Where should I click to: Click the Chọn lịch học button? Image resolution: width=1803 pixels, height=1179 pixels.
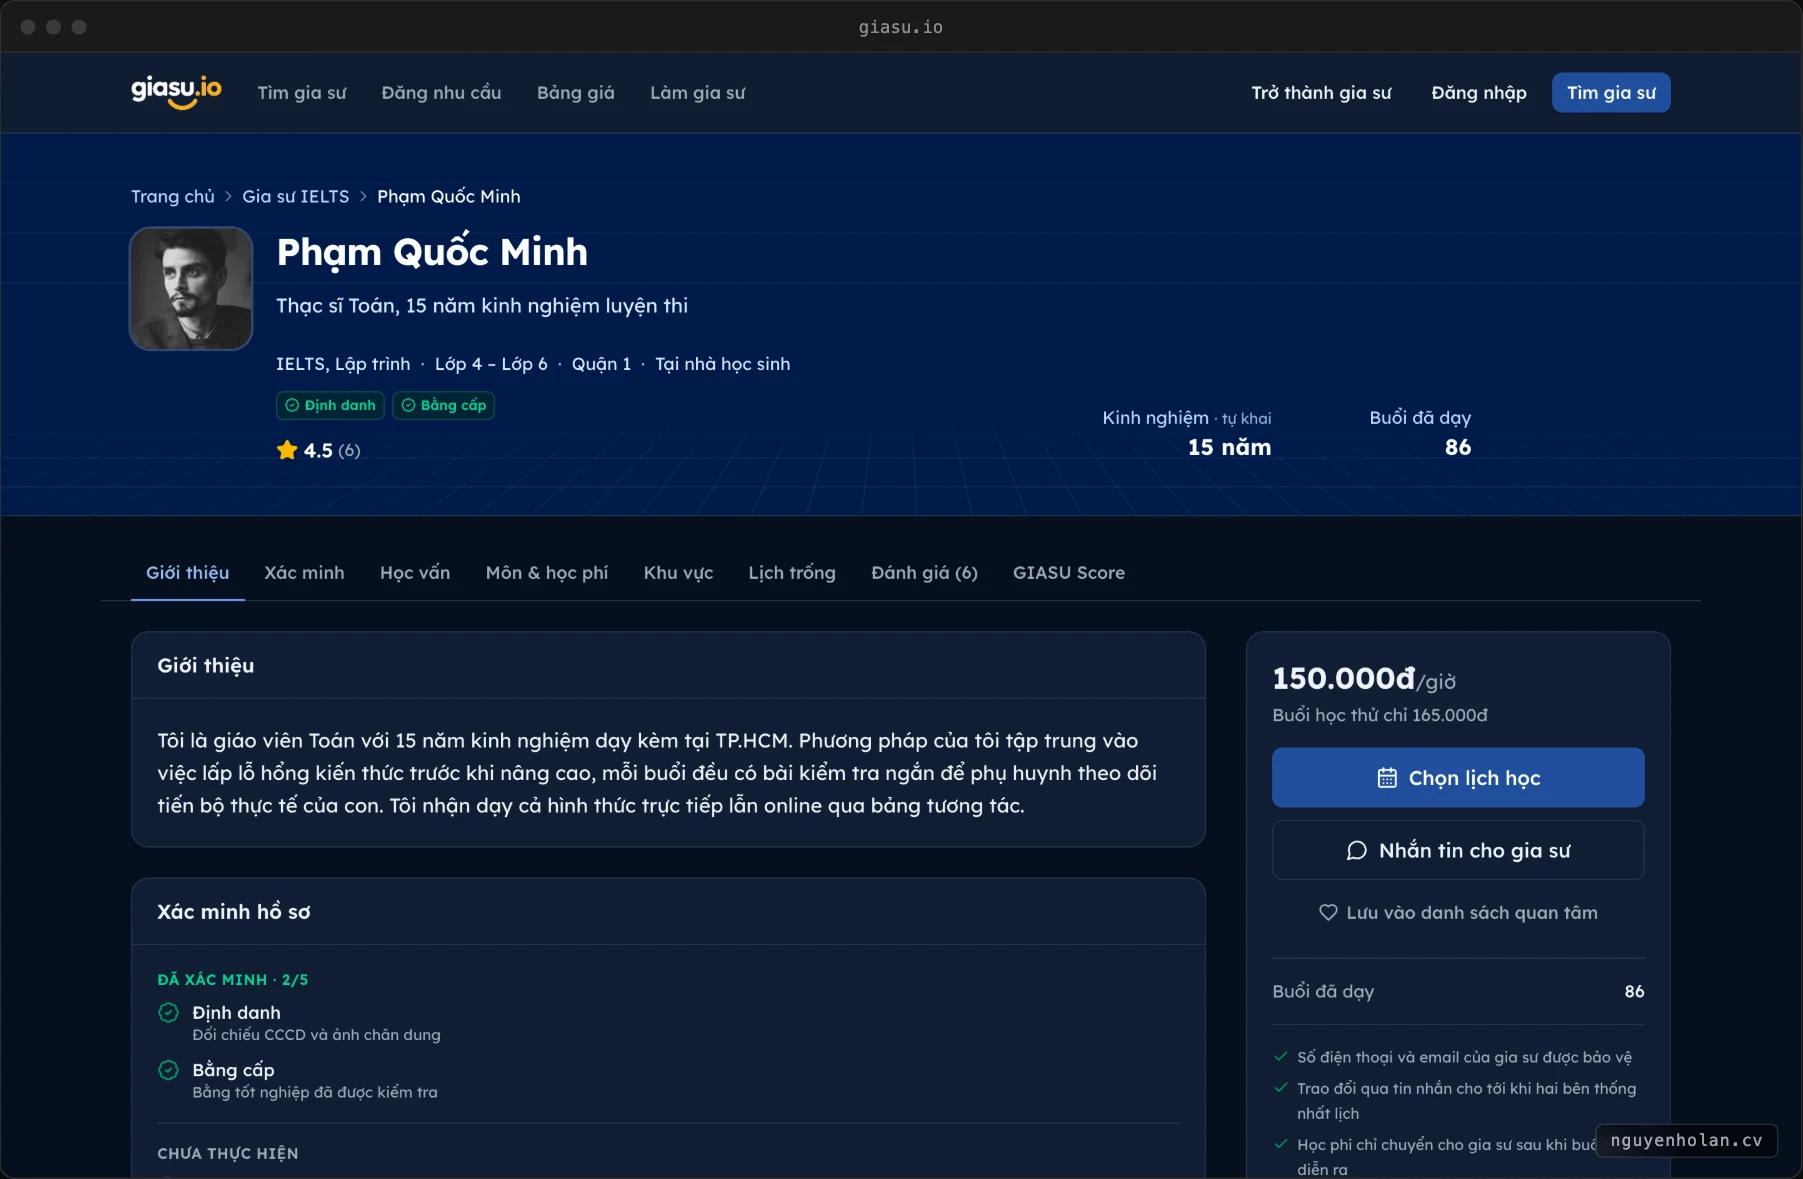coord(1458,778)
